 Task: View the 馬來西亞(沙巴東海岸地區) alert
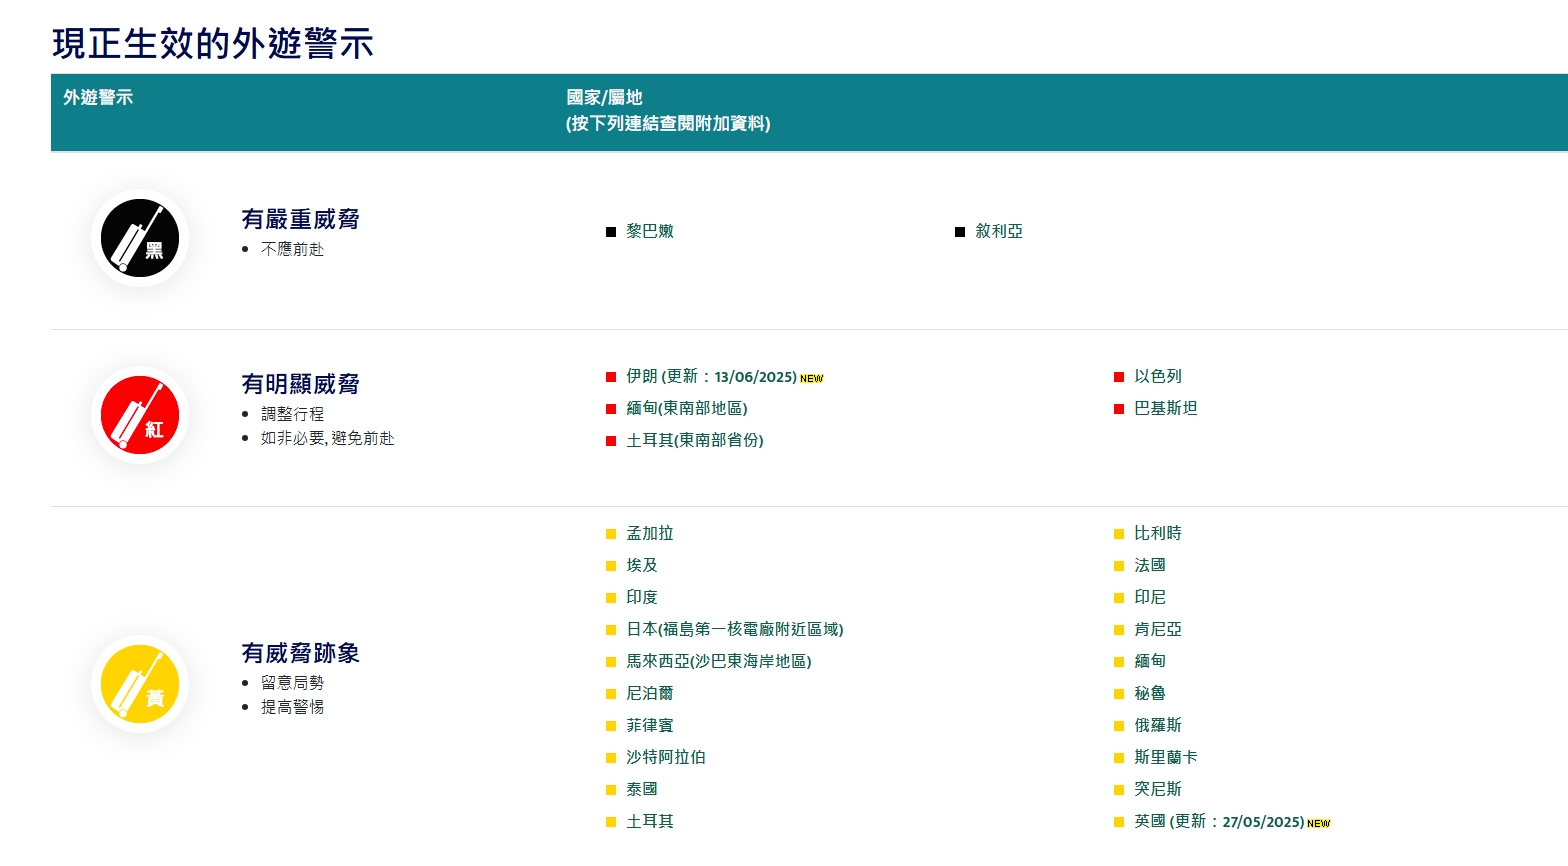click(718, 662)
